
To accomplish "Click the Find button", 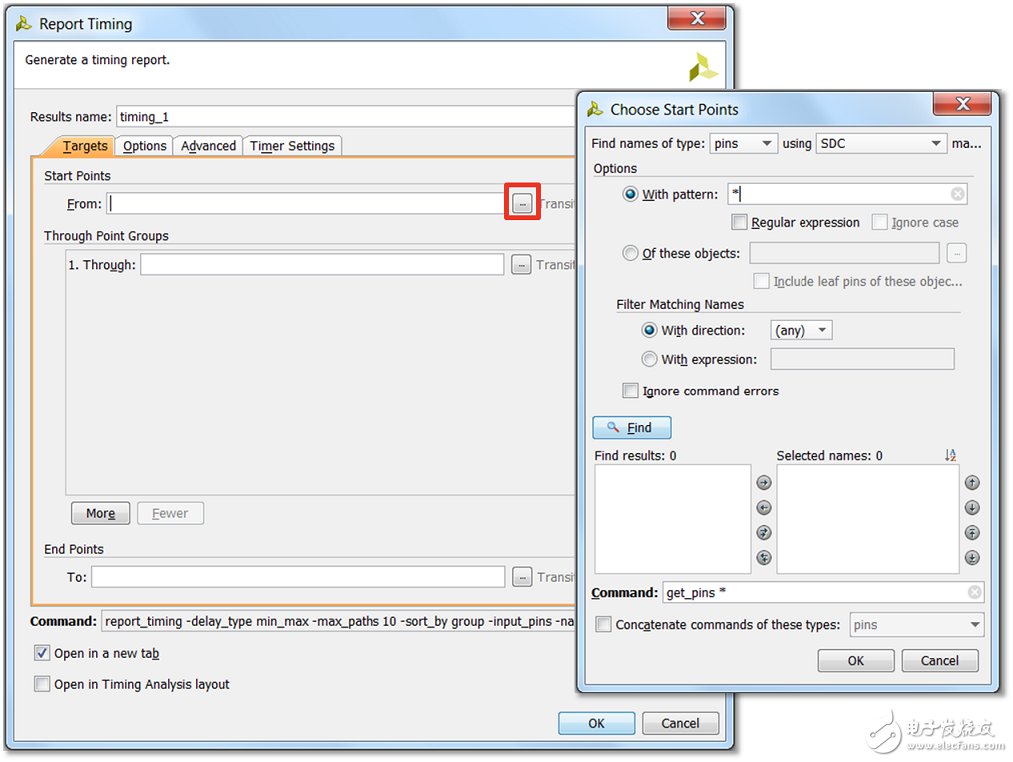I will point(631,427).
